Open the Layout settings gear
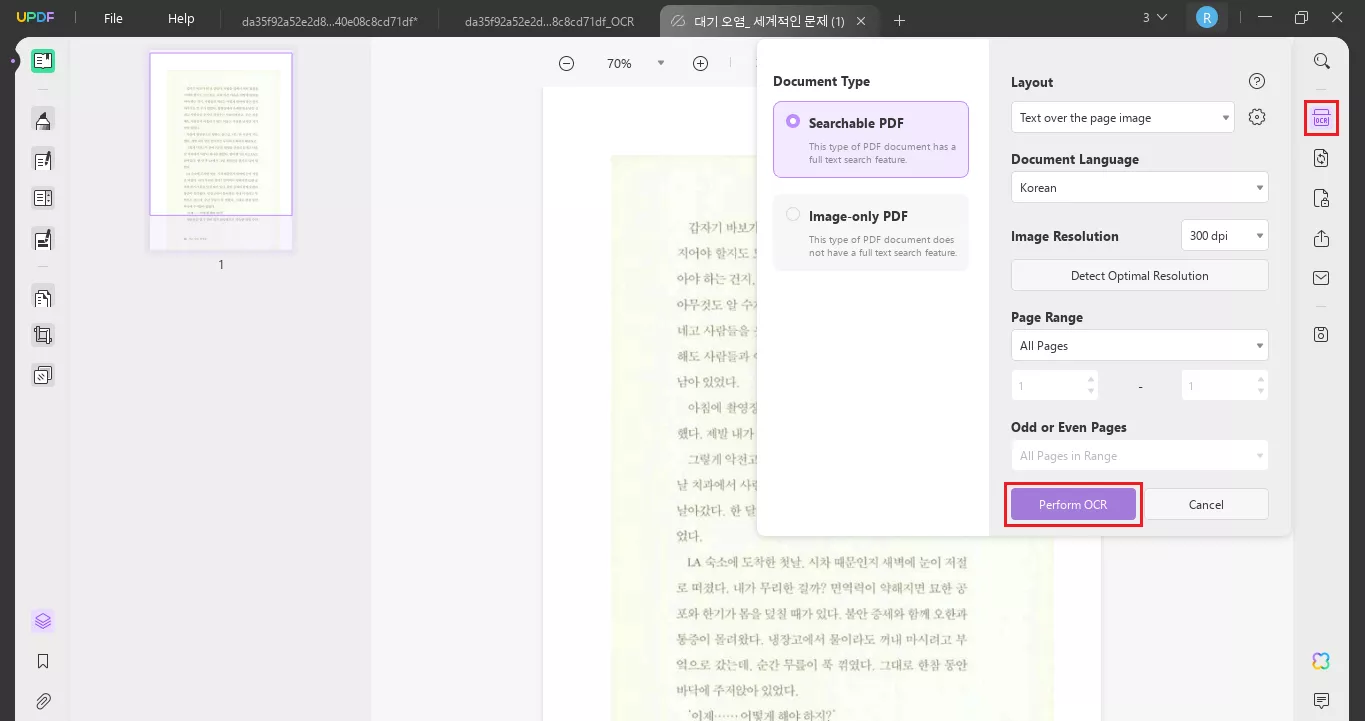The height and width of the screenshot is (721, 1365). pyautogui.click(x=1257, y=116)
